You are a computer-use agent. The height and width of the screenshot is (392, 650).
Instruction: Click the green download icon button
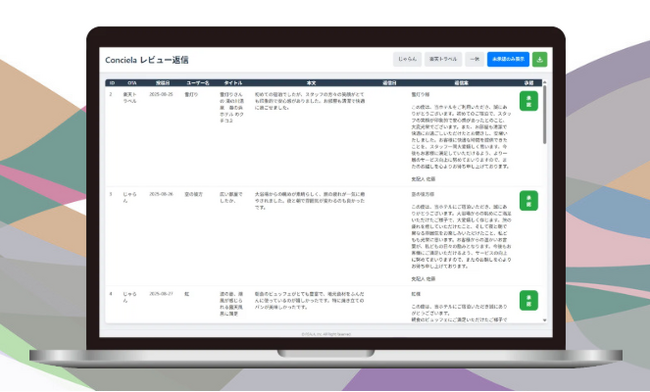(x=539, y=59)
